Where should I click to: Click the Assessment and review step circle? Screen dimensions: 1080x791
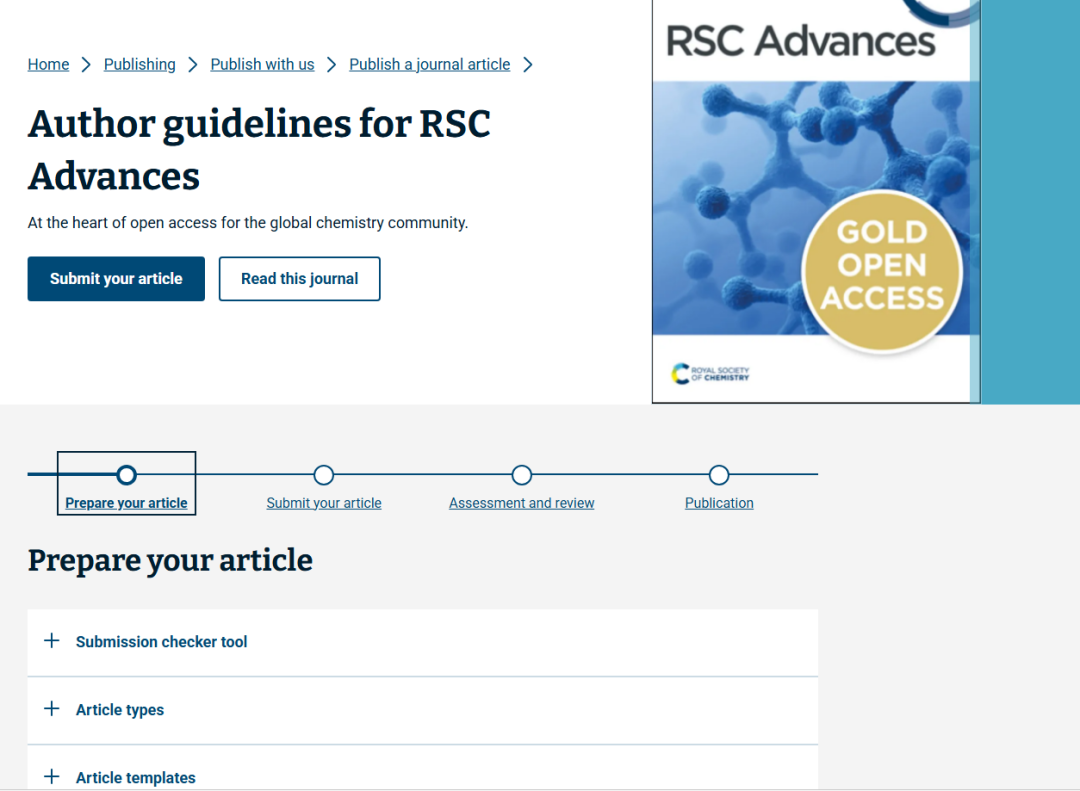521,475
